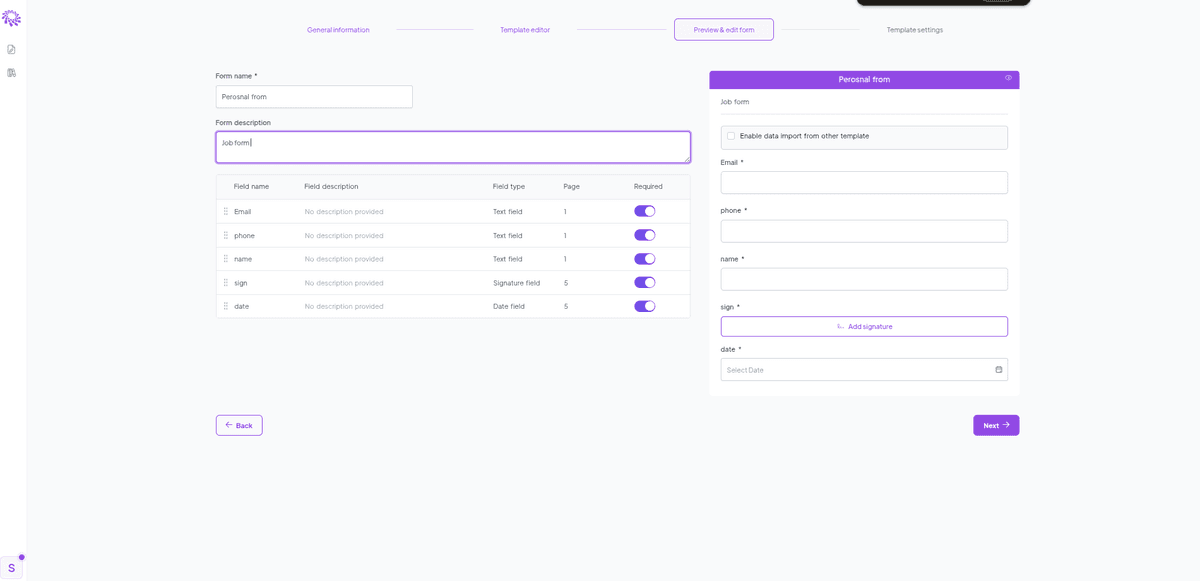Image resolution: width=1200 pixels, height=581 pixels.
Task: Click the purple app logo in the sidebar
Action: click(12, 17)
